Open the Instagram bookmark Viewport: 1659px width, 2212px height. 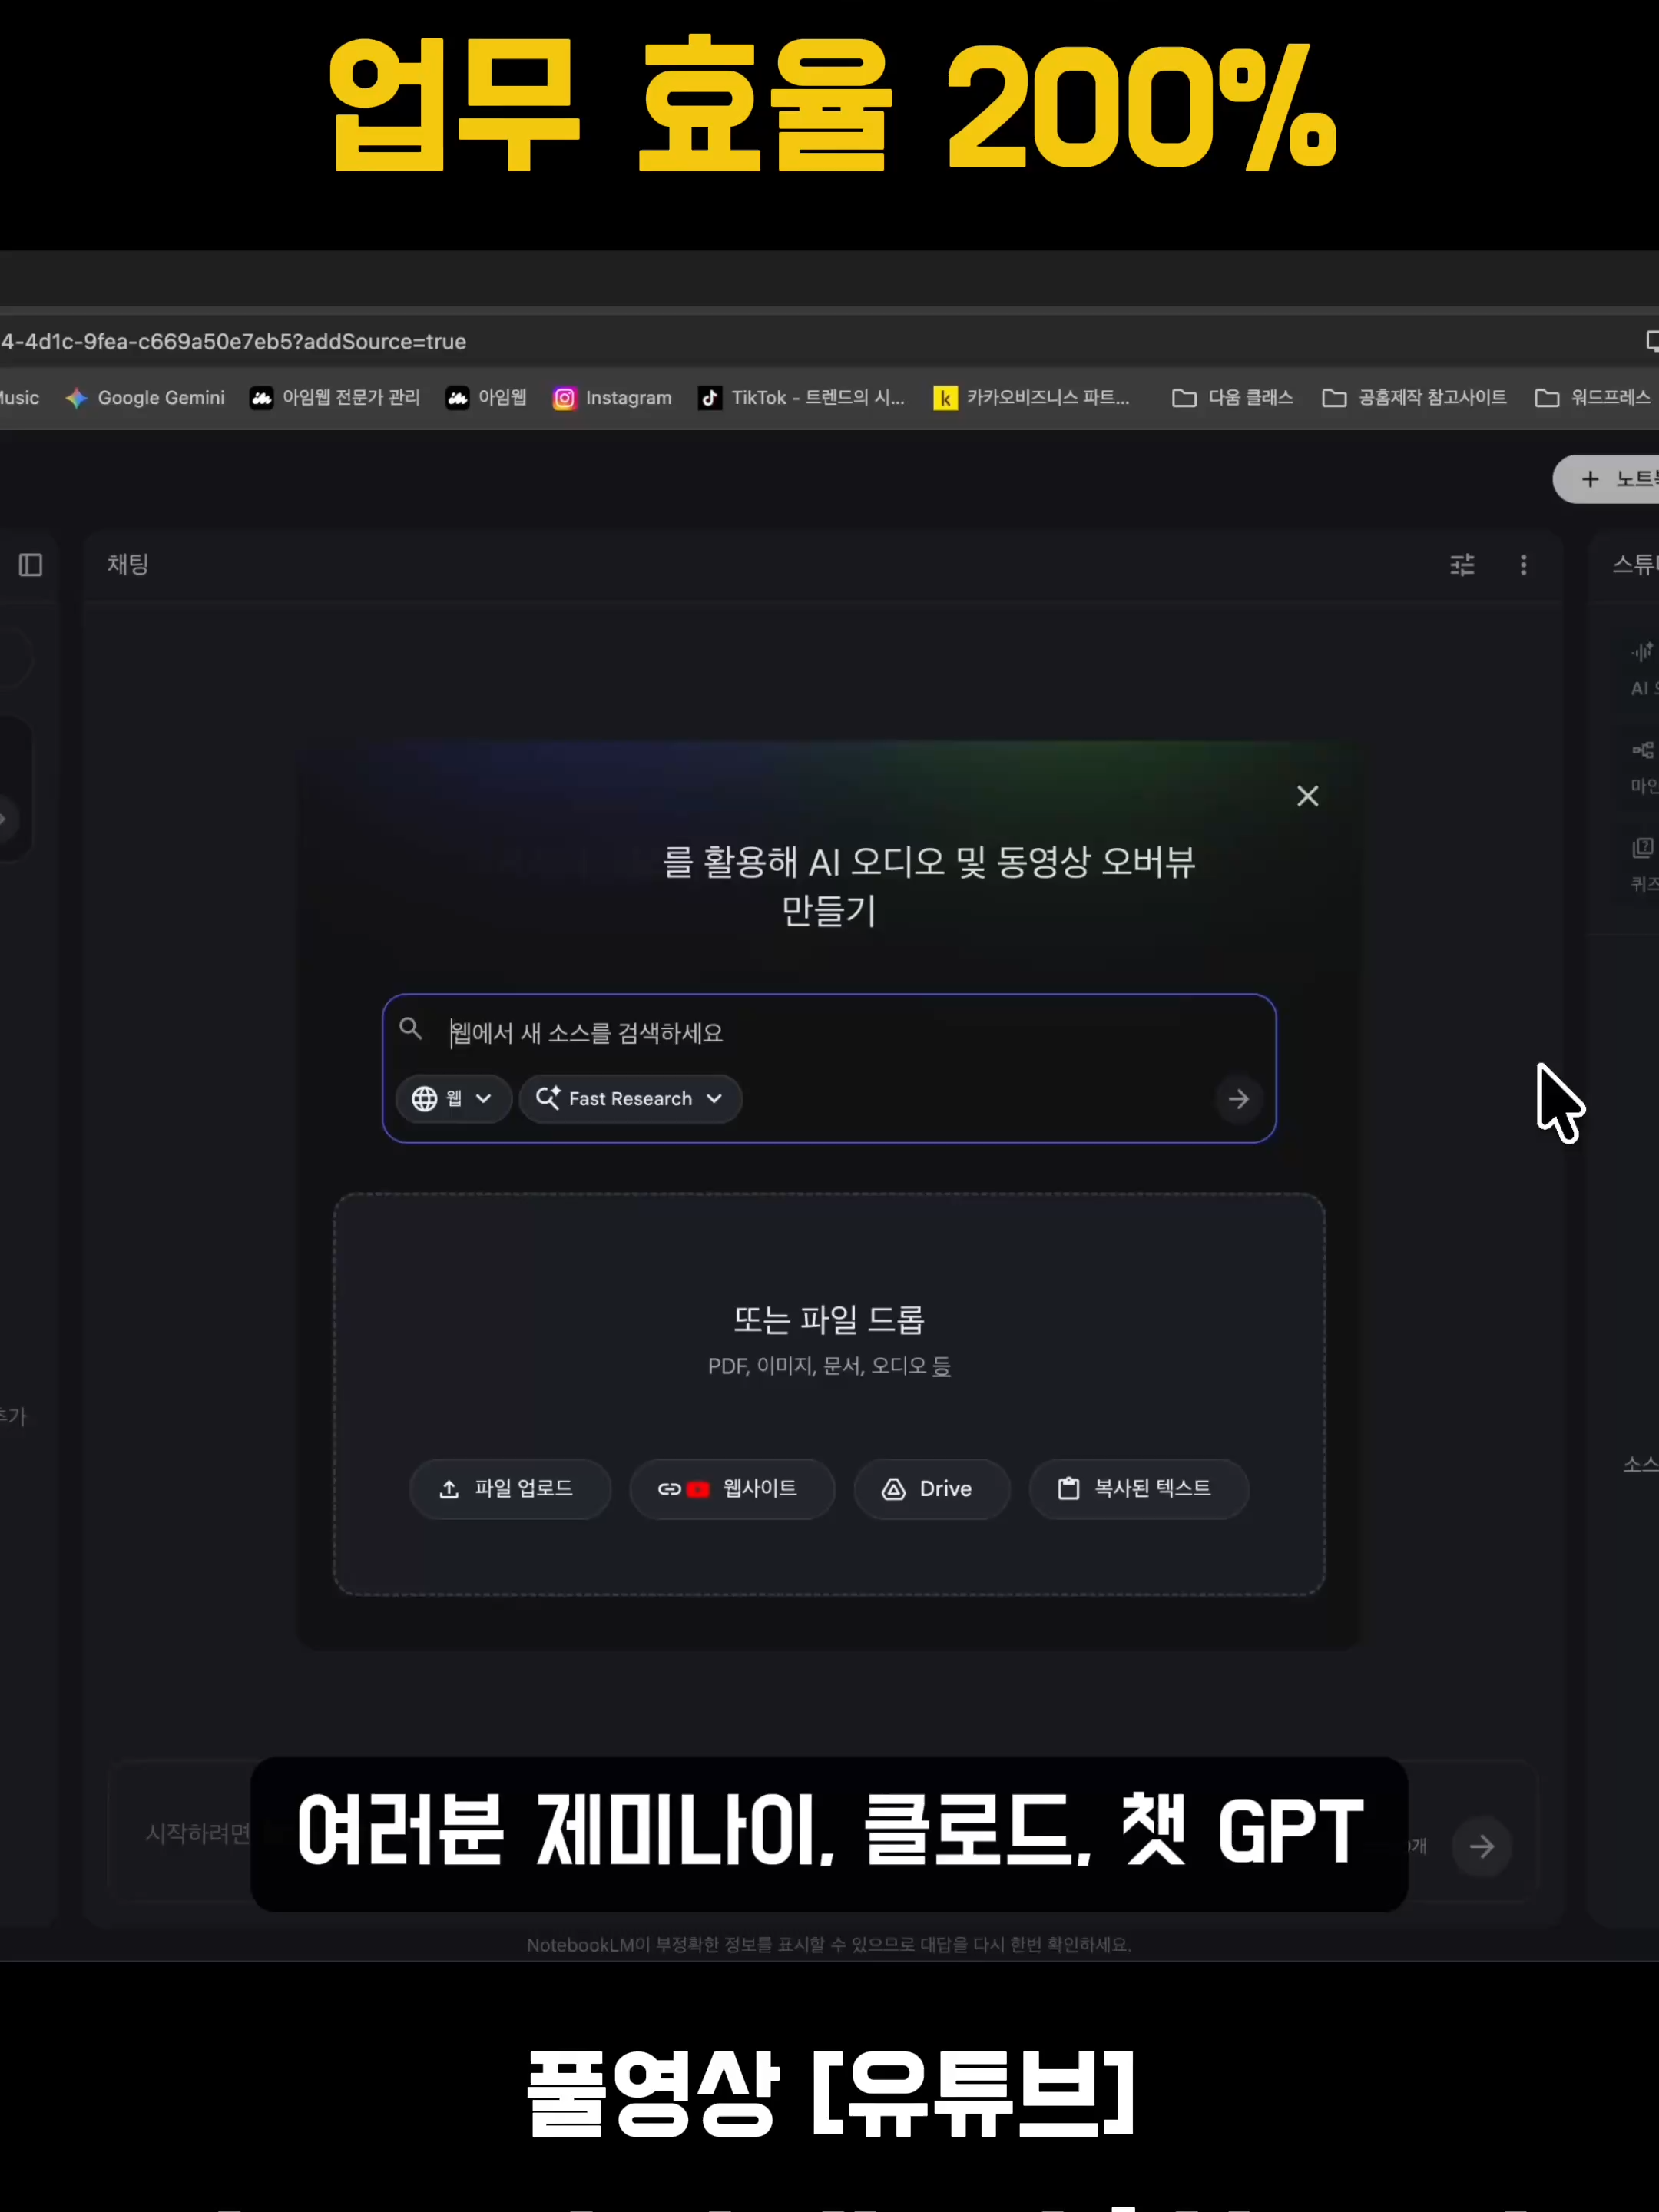point(612,398)
